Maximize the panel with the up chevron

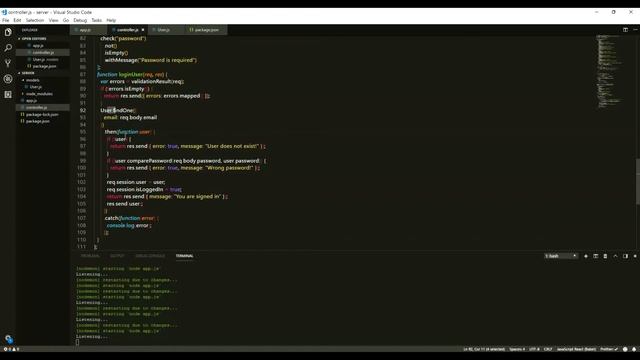(616, 256)
